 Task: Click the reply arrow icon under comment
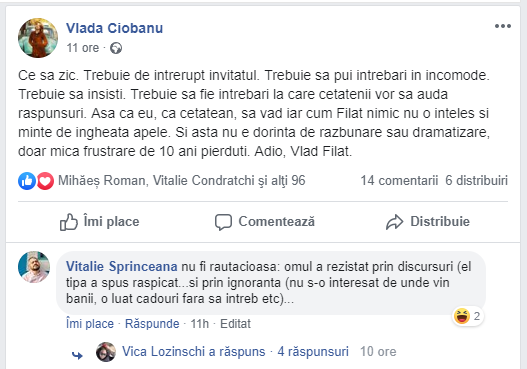(x=77, y=355)
